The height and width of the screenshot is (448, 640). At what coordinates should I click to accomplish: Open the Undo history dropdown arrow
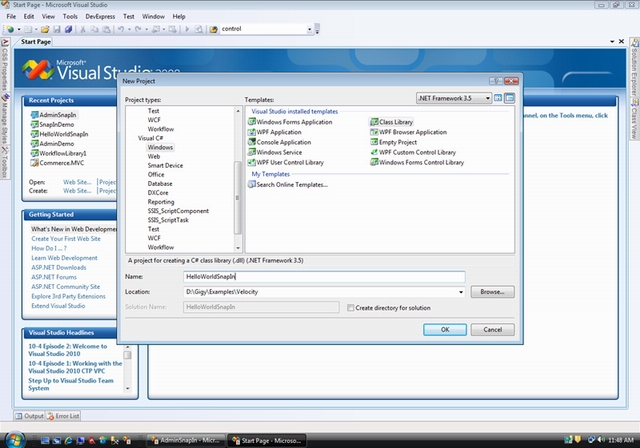[x=129, y=29]
